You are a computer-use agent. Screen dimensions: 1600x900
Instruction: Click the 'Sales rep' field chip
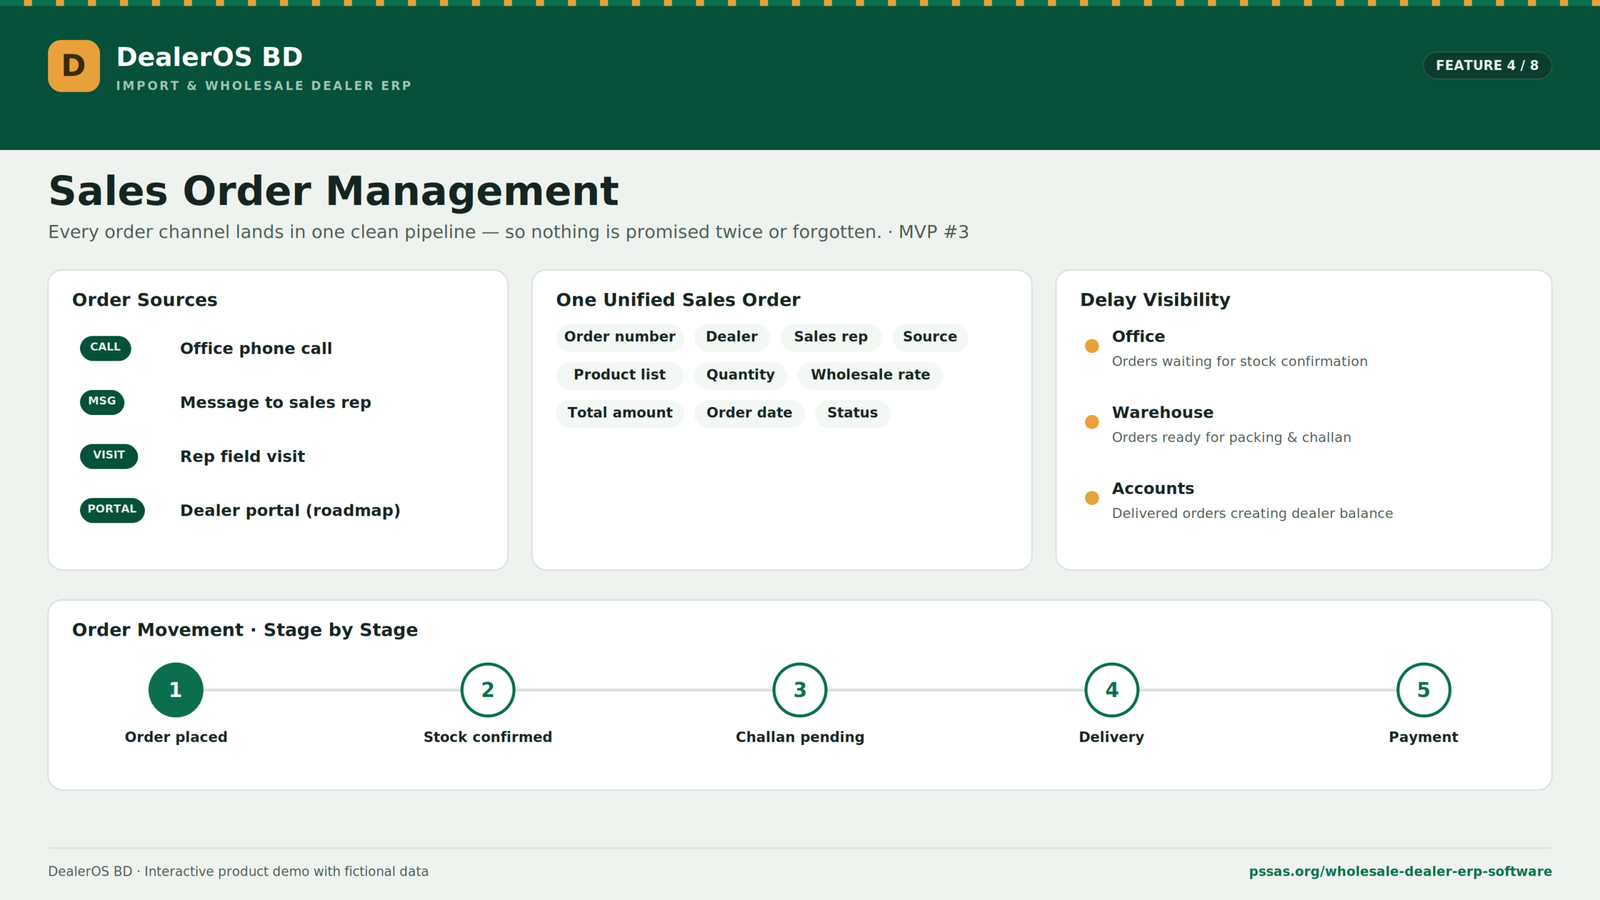click(x=831, y=337)
